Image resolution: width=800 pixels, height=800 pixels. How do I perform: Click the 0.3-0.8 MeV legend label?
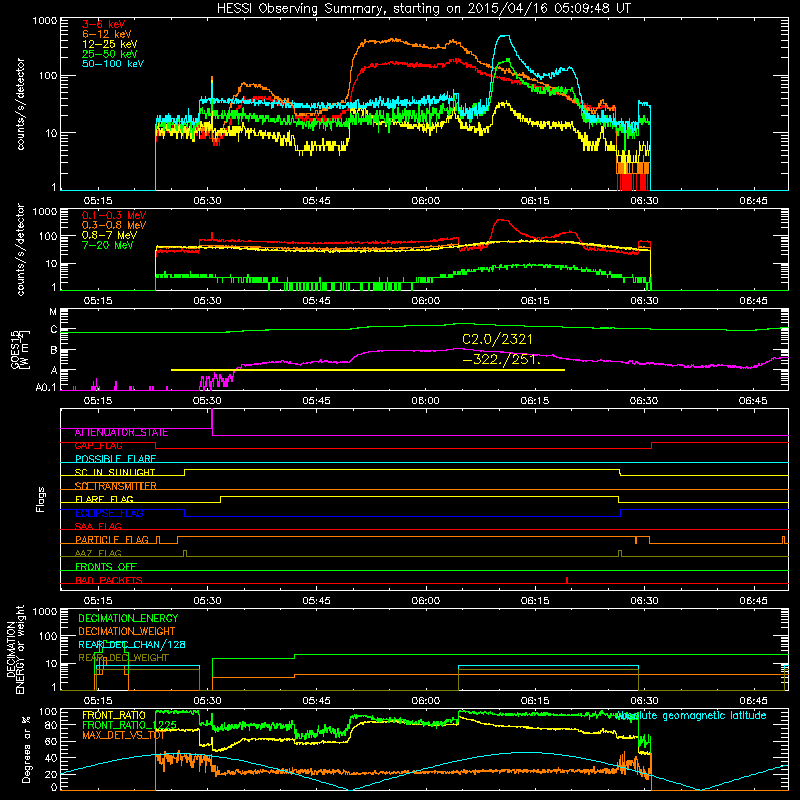114,225
